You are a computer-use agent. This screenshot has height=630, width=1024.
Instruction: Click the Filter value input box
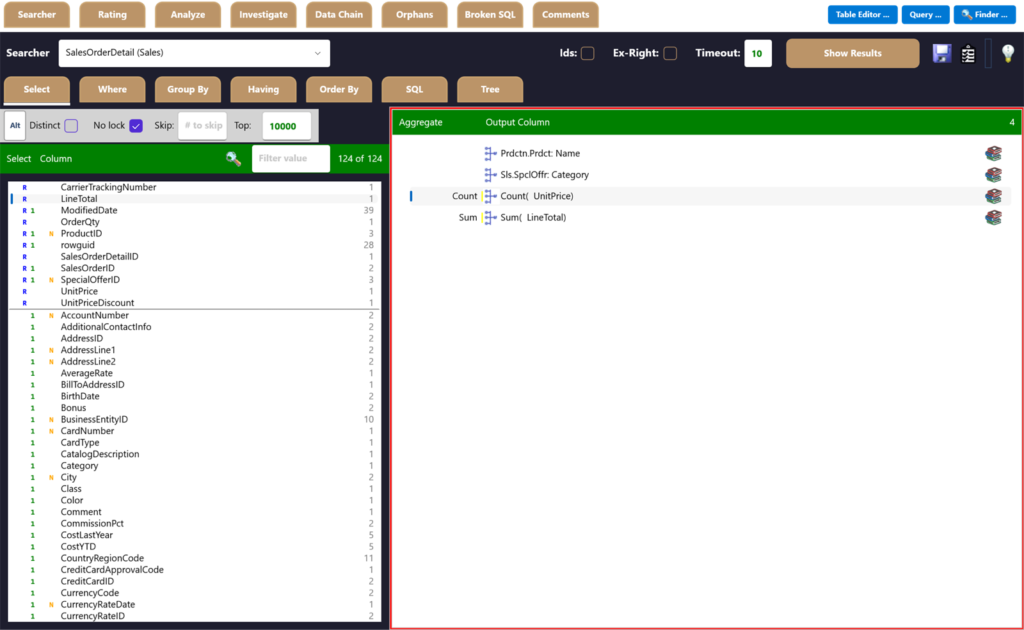click(291, 159)
